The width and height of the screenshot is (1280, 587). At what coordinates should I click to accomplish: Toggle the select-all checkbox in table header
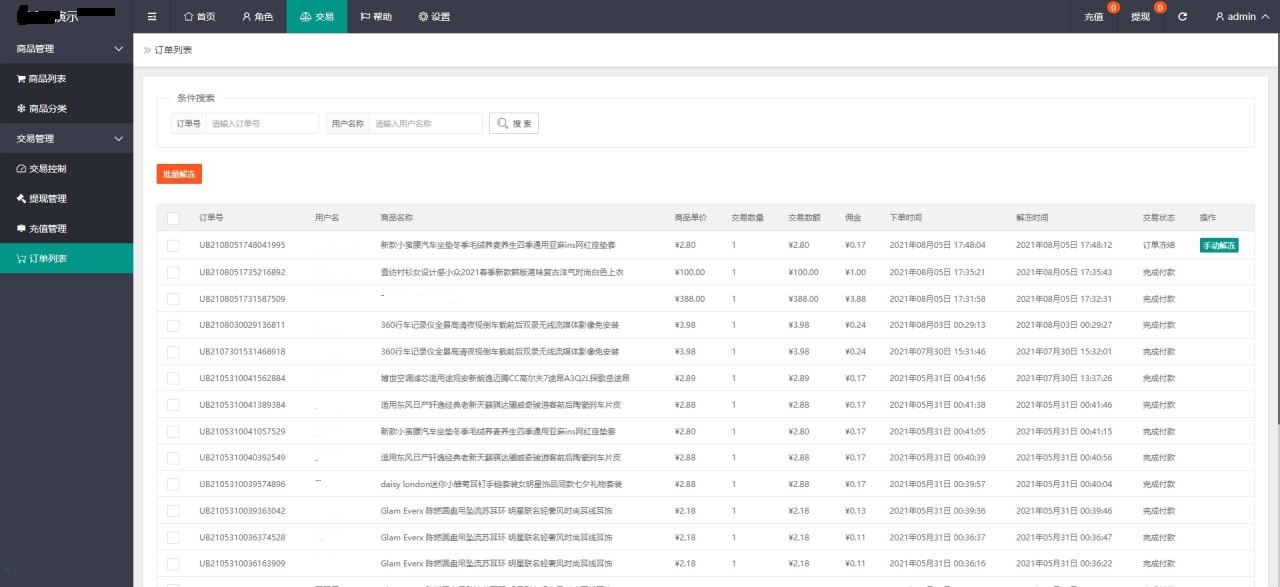[x=173, y=218]
